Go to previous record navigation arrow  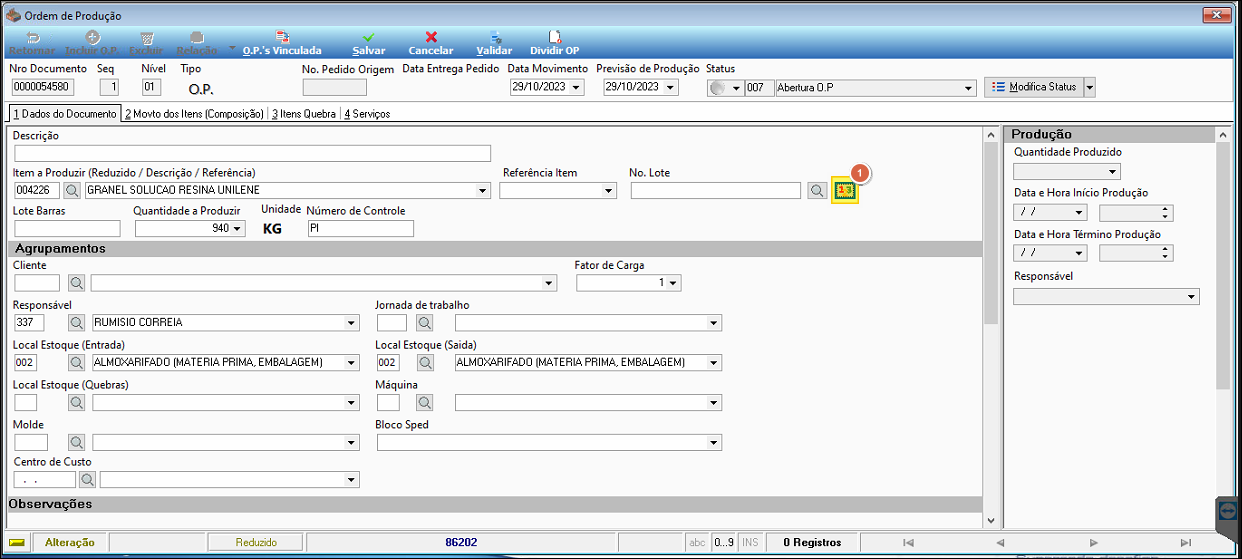(999, 542)
